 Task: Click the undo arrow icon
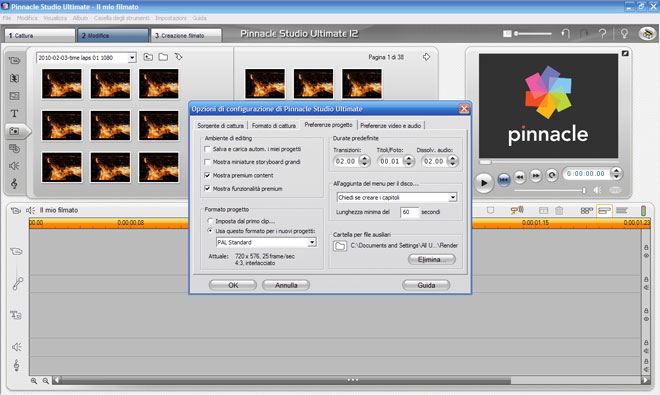point(565,33)
